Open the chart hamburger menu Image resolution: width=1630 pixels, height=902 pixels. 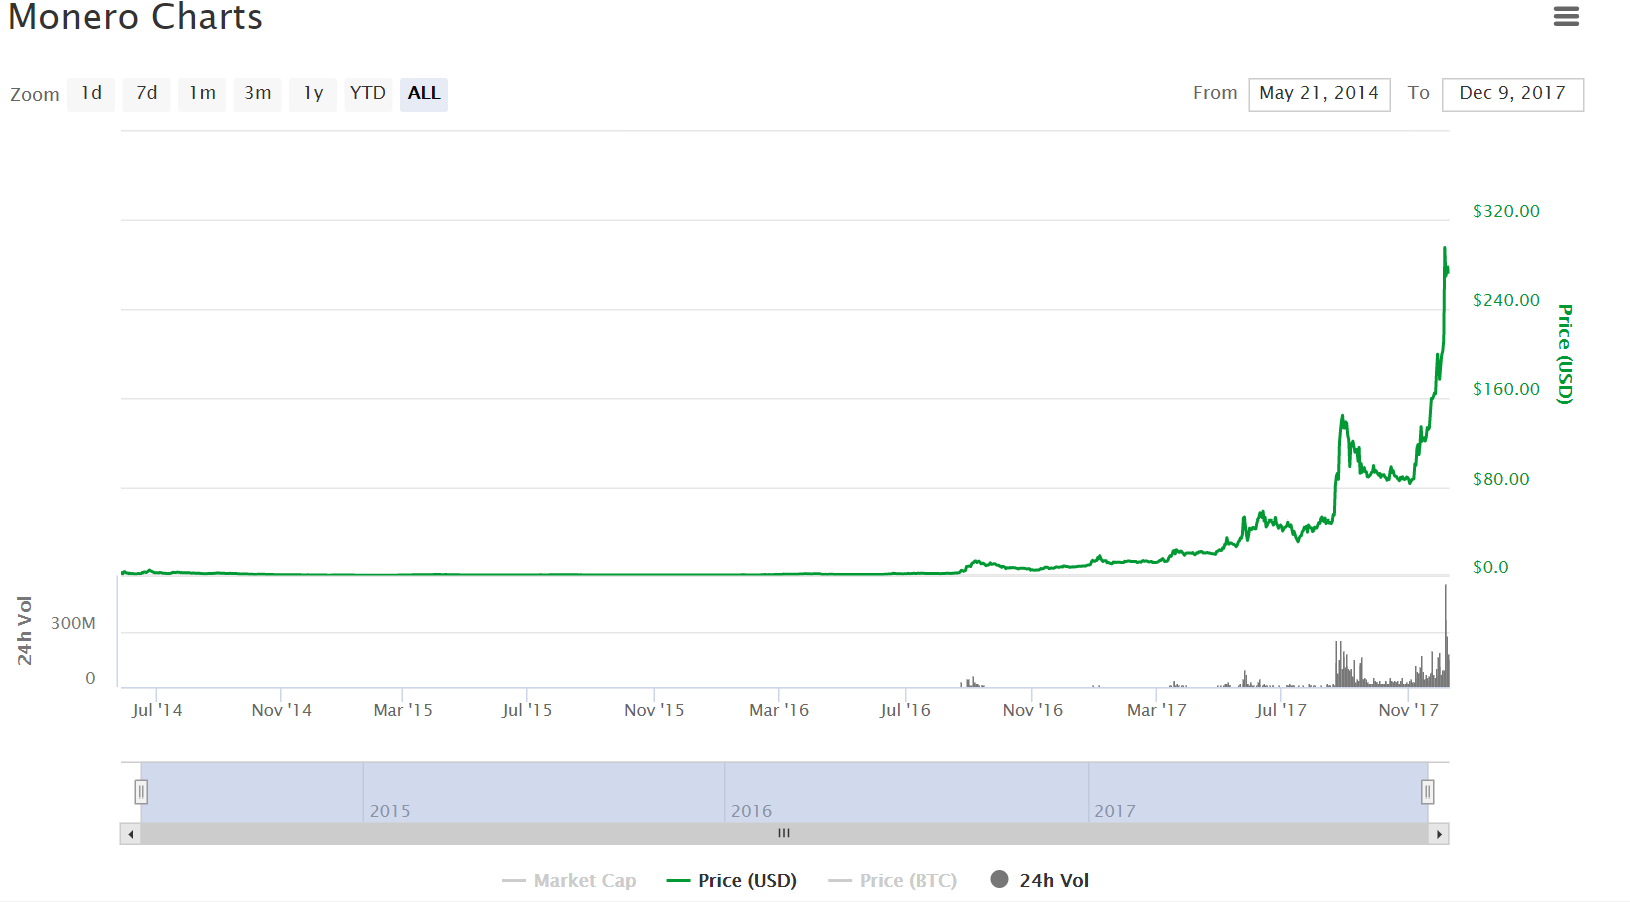pos(1566,16)
